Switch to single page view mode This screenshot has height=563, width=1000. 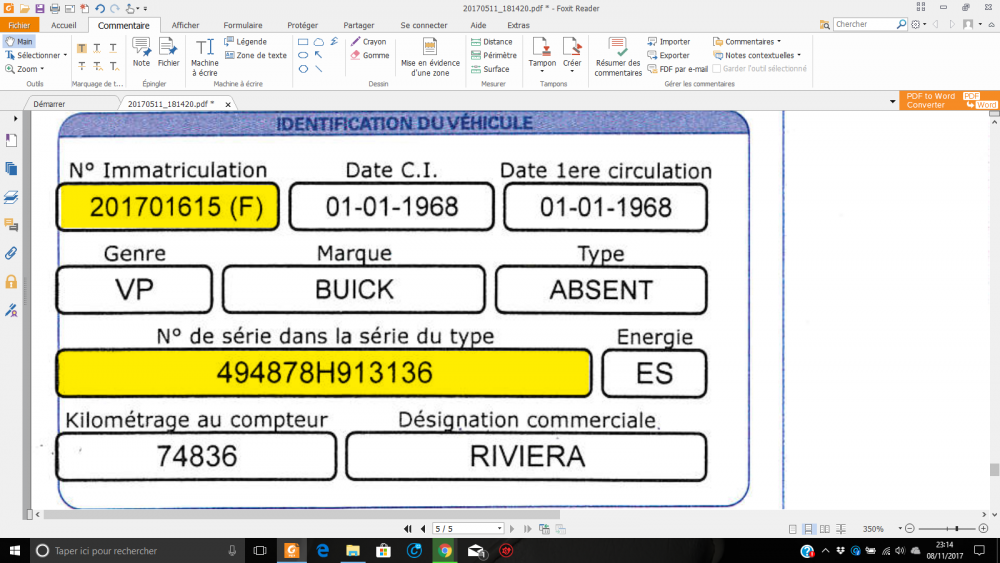click(793, 529)
